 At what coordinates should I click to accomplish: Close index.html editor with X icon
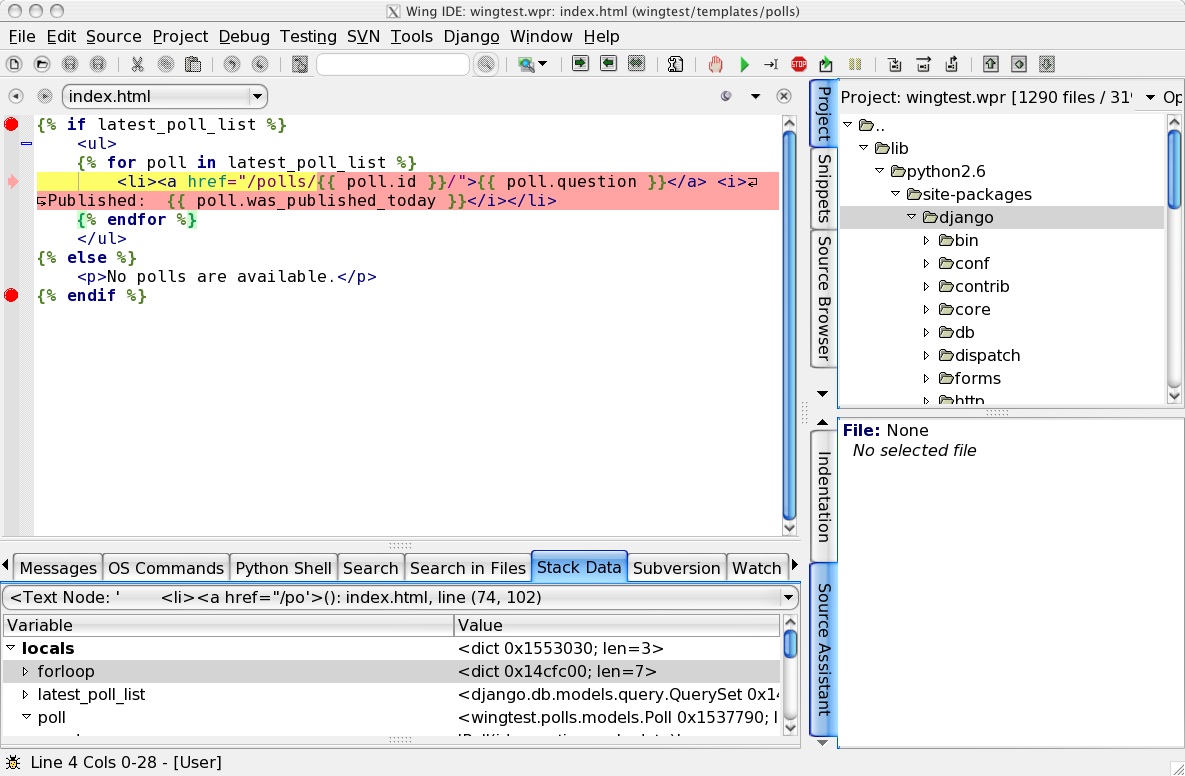pyautogui.click(x=784, y=96)
